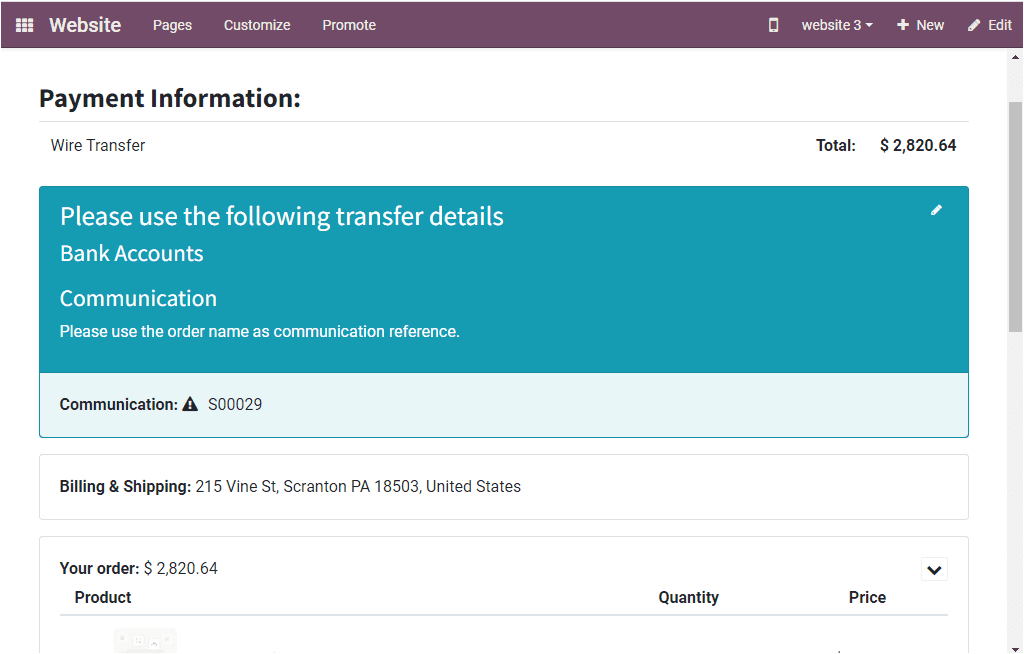Click the pencil icon on the transfer details banner
Image resolution: width=1024 pixels, height=654 pixels.
[936, 210]
